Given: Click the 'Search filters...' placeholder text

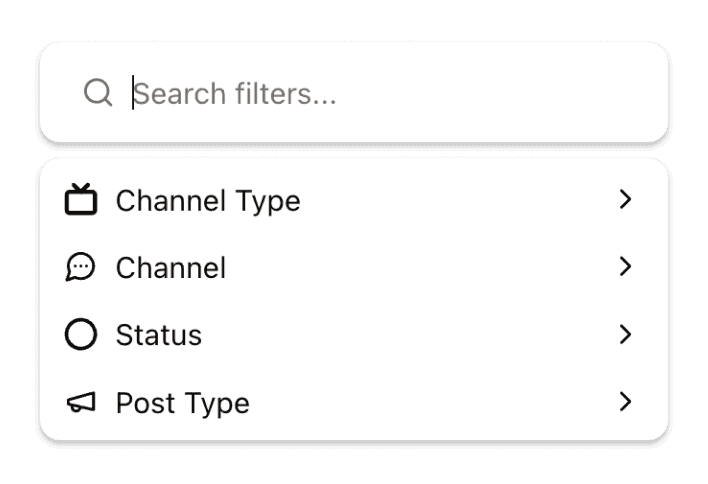Looking at the screenshot, I should click(236, 94).
